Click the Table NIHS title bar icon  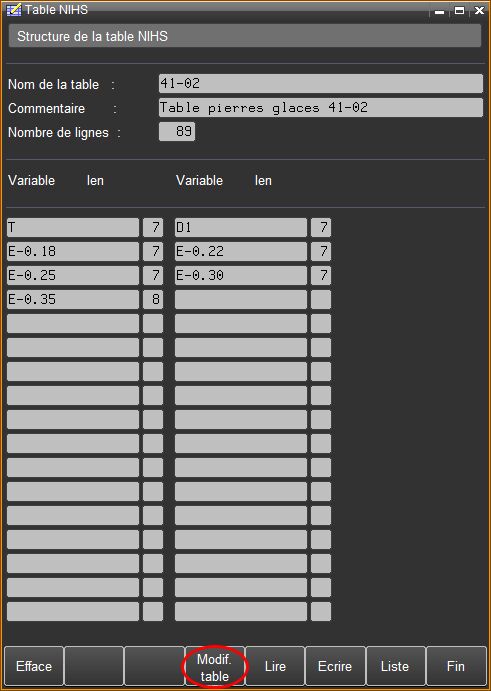(x=14, y=9)
